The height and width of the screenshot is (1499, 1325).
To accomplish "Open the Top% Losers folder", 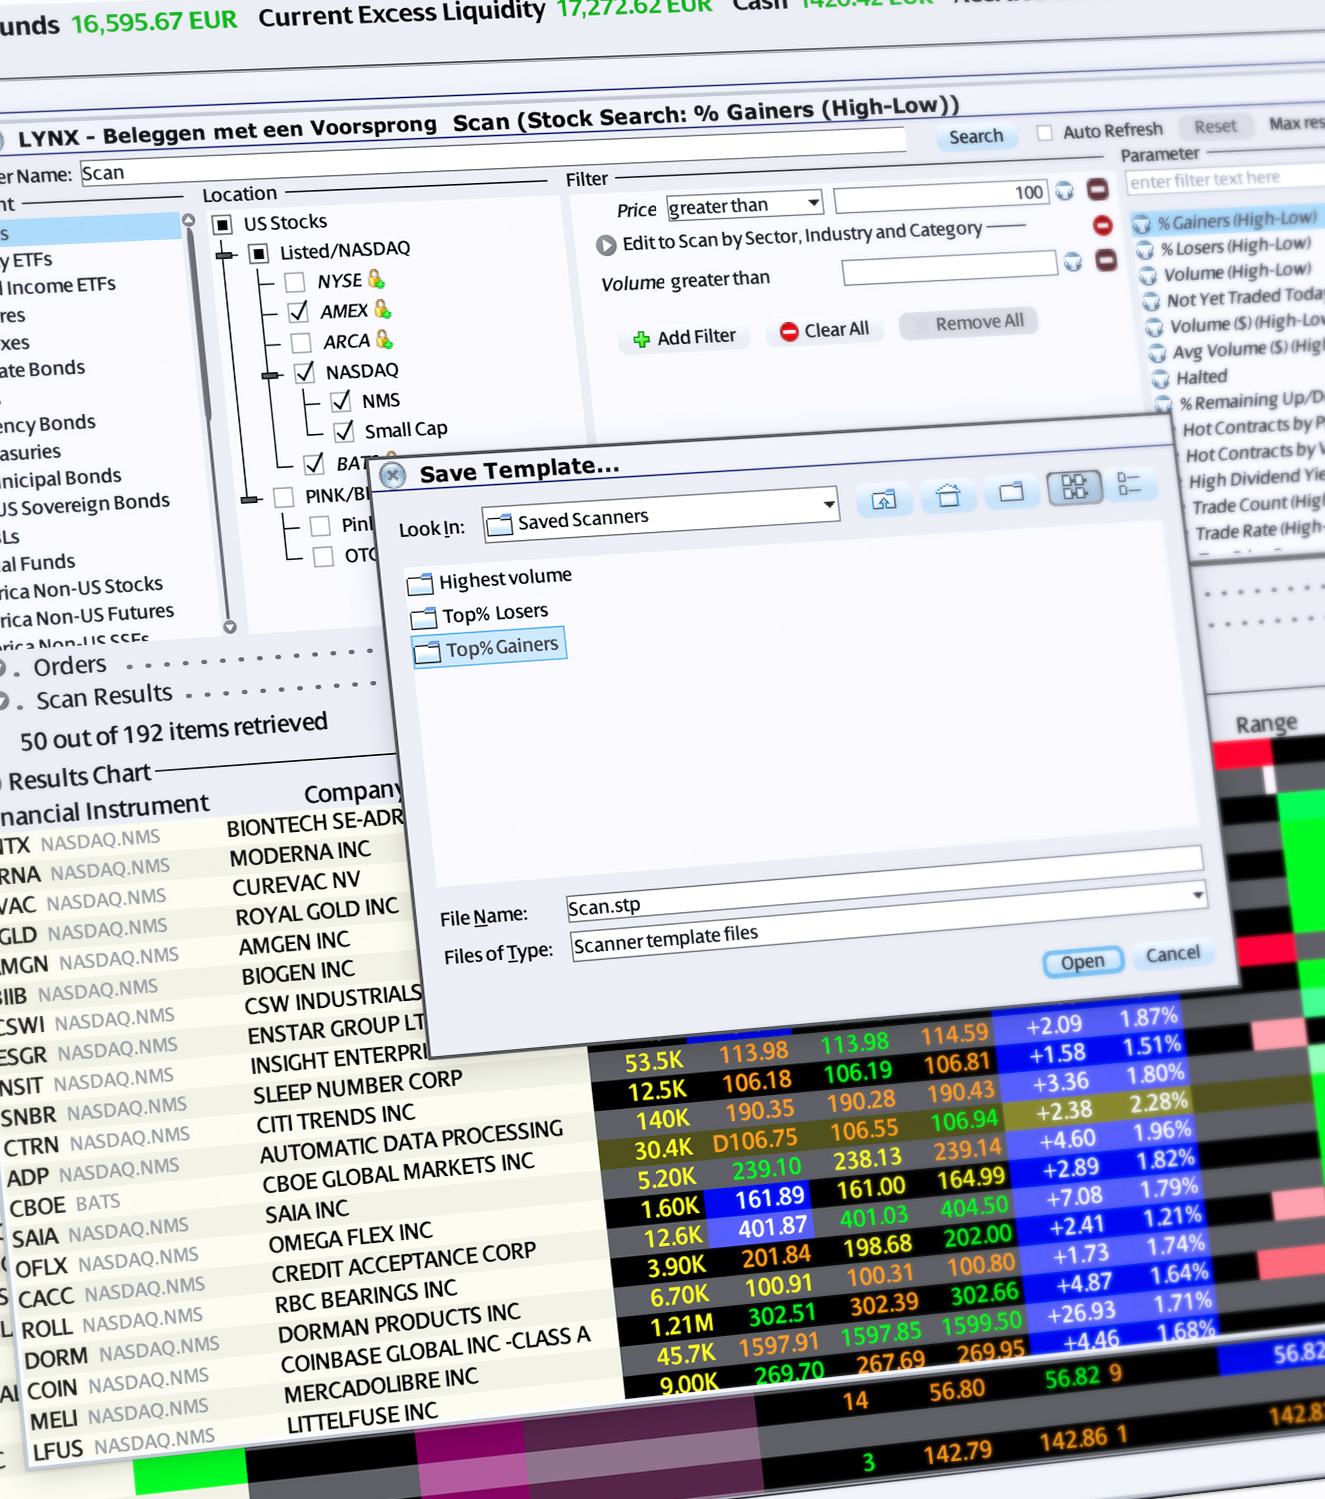I will click(x=480, y=614).
